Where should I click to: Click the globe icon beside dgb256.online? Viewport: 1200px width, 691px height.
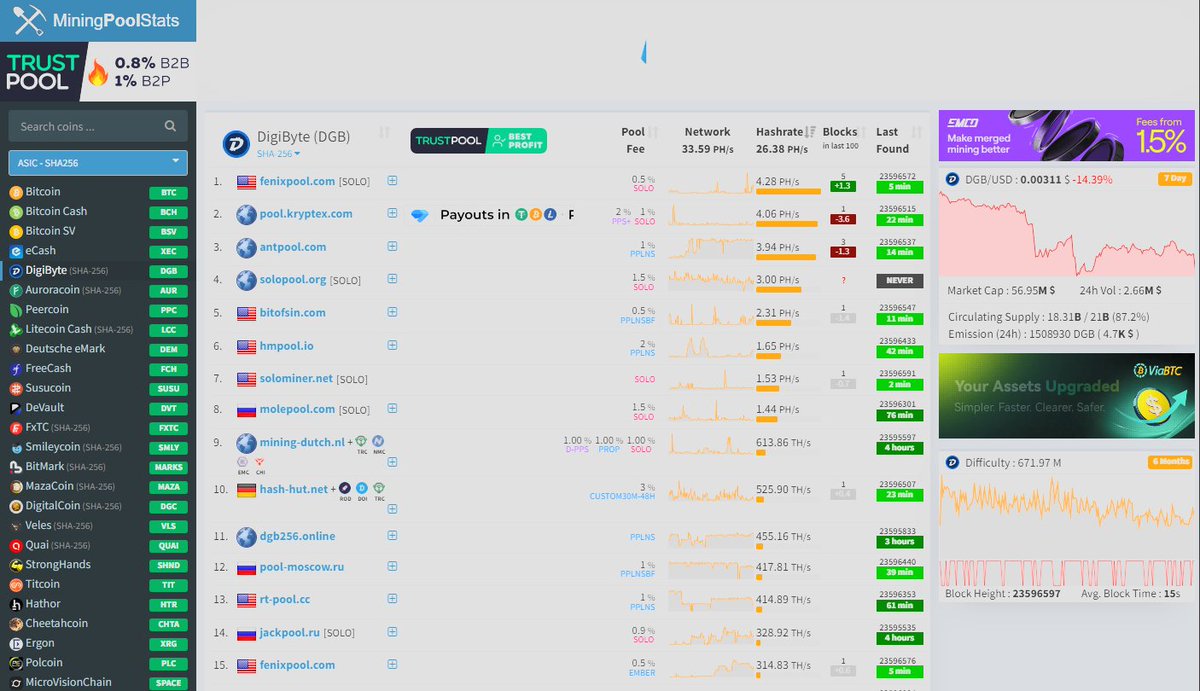click(246, 537)
